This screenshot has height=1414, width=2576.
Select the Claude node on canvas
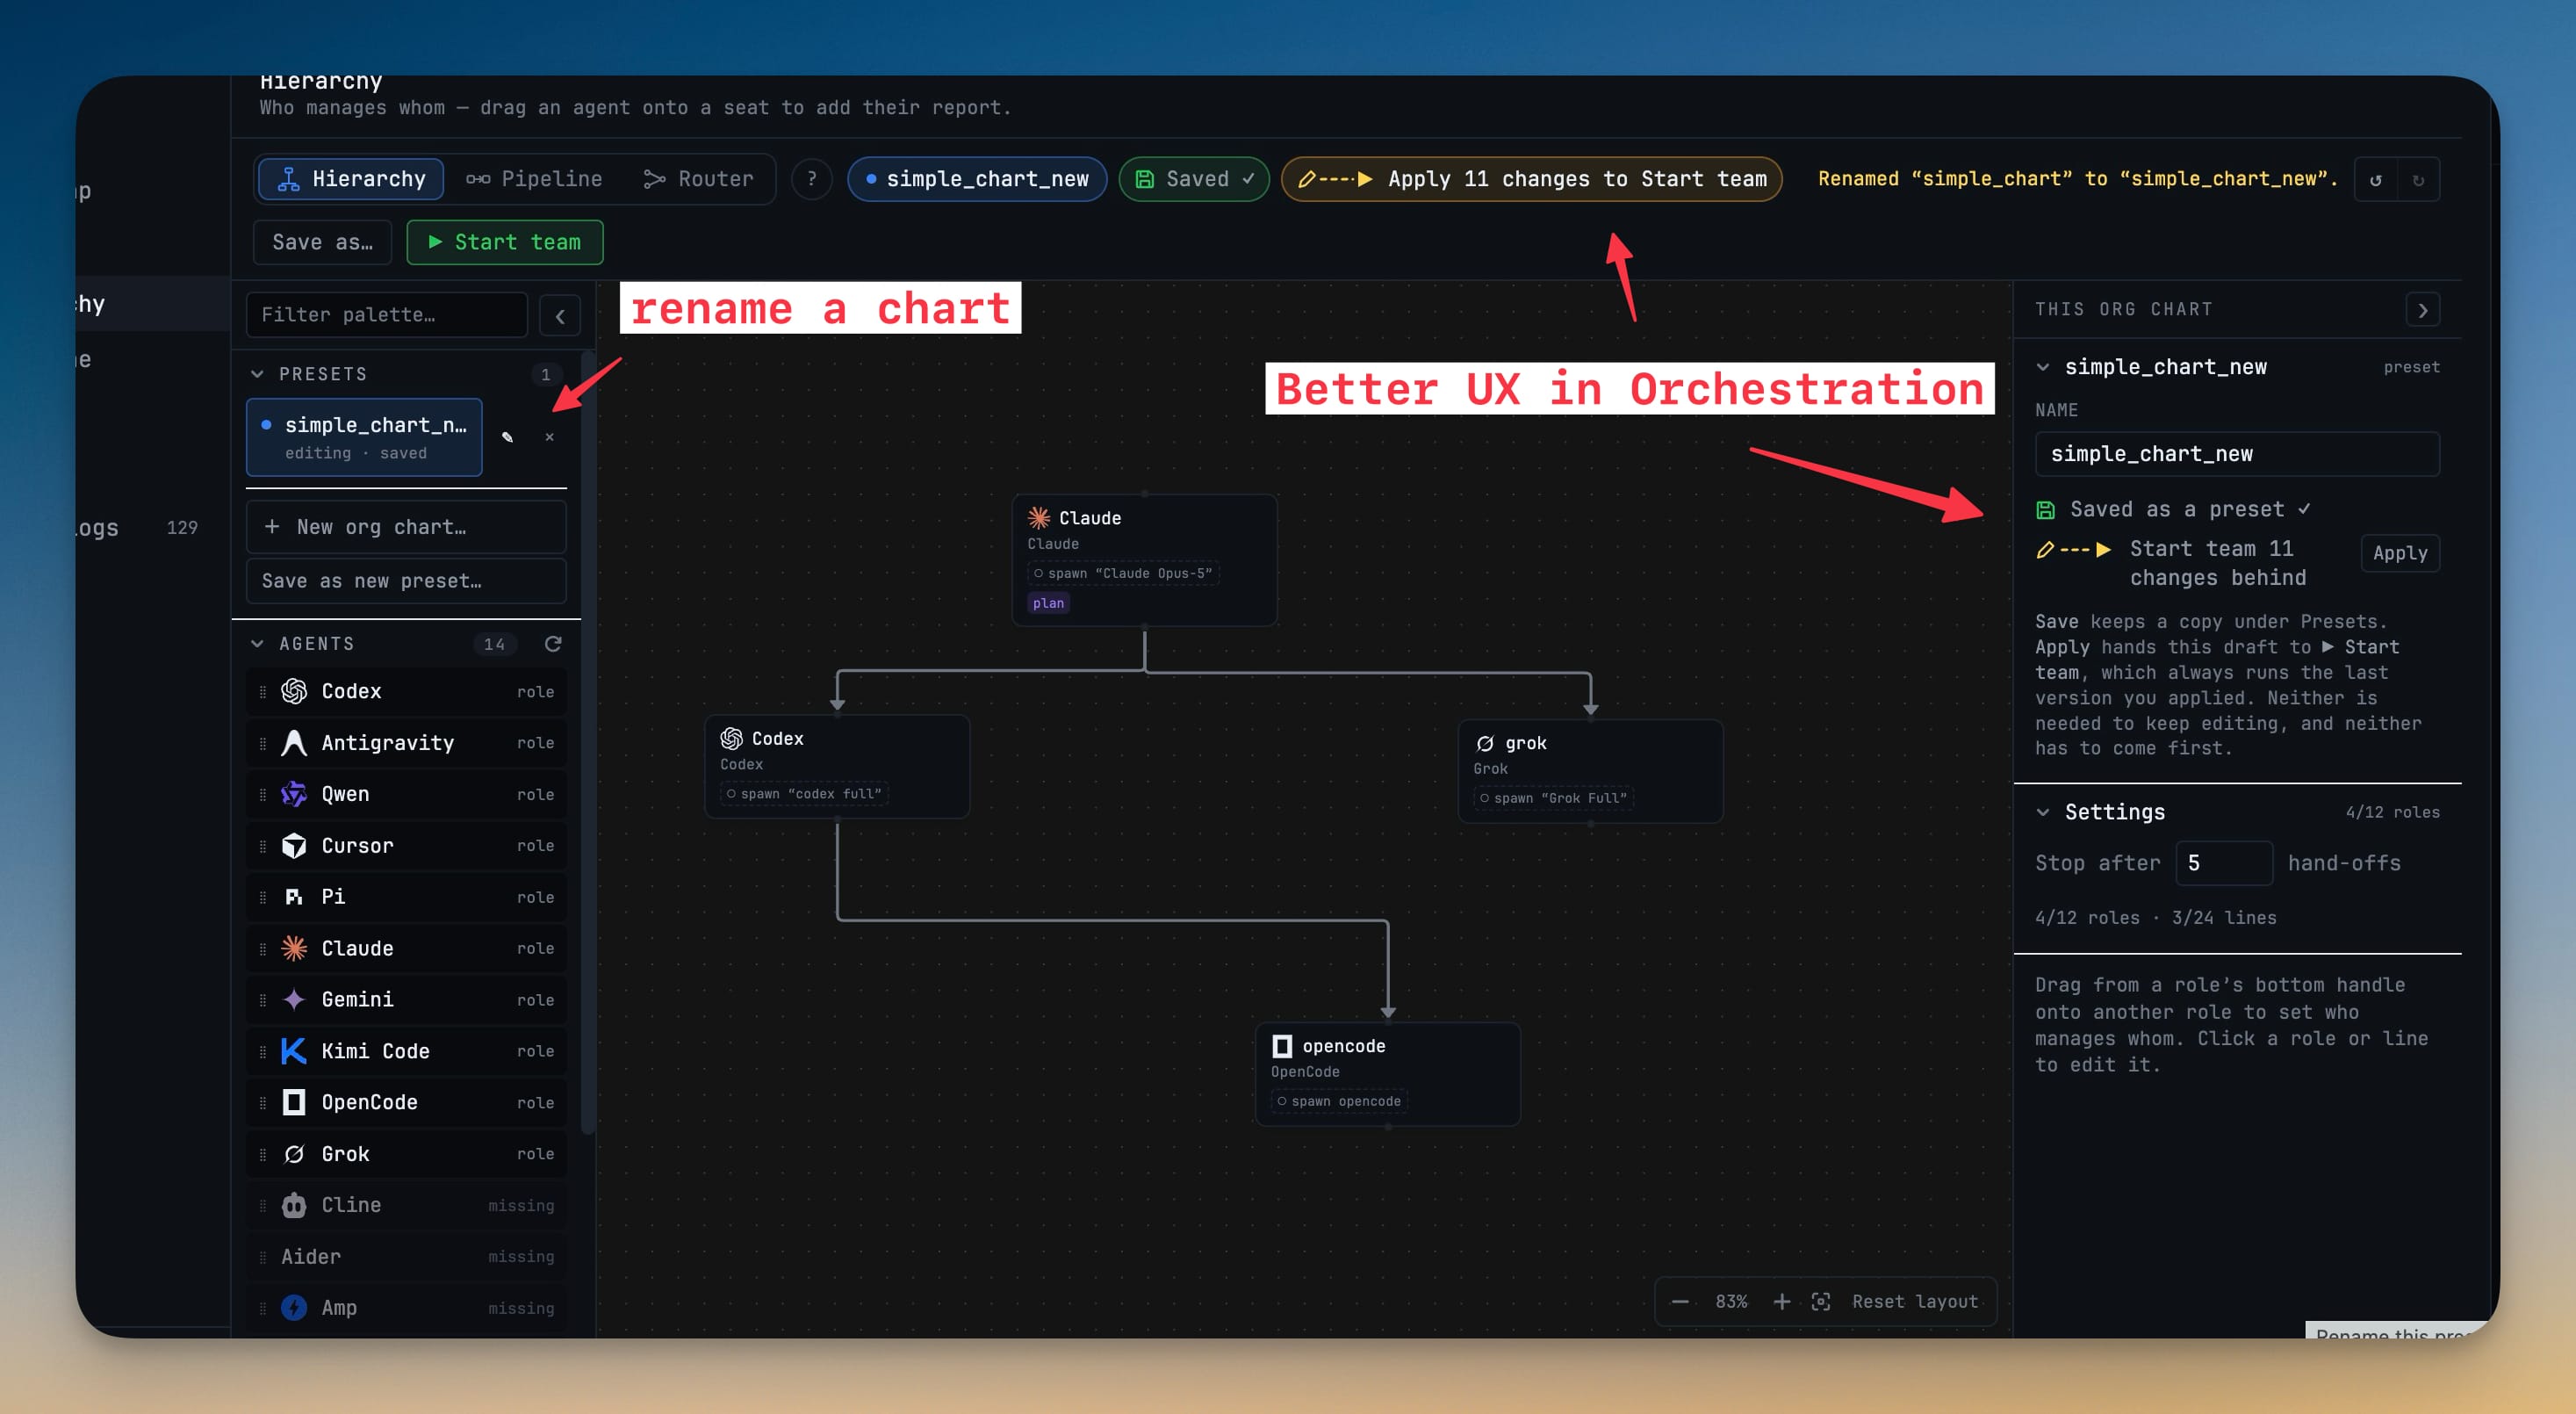(x=1144, y=560)
